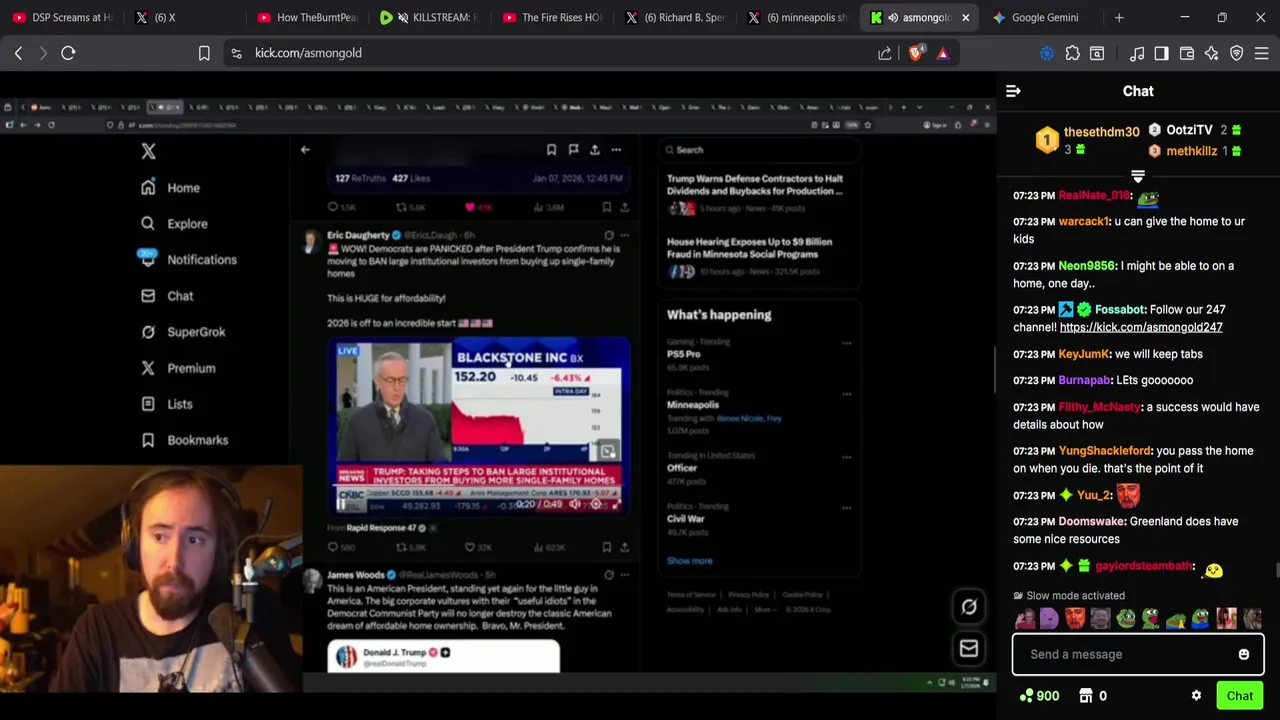Viewport: 1280px width, 720px height.
Task: Switch to the minneapolis X tab
Action: [x=797, y=17]
